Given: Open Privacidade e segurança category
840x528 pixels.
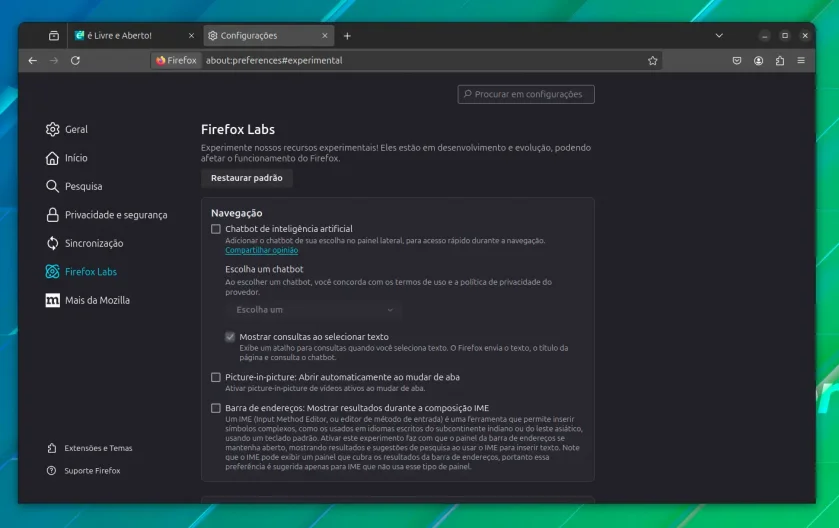Looking at the screenshot, I should point(107,215).
